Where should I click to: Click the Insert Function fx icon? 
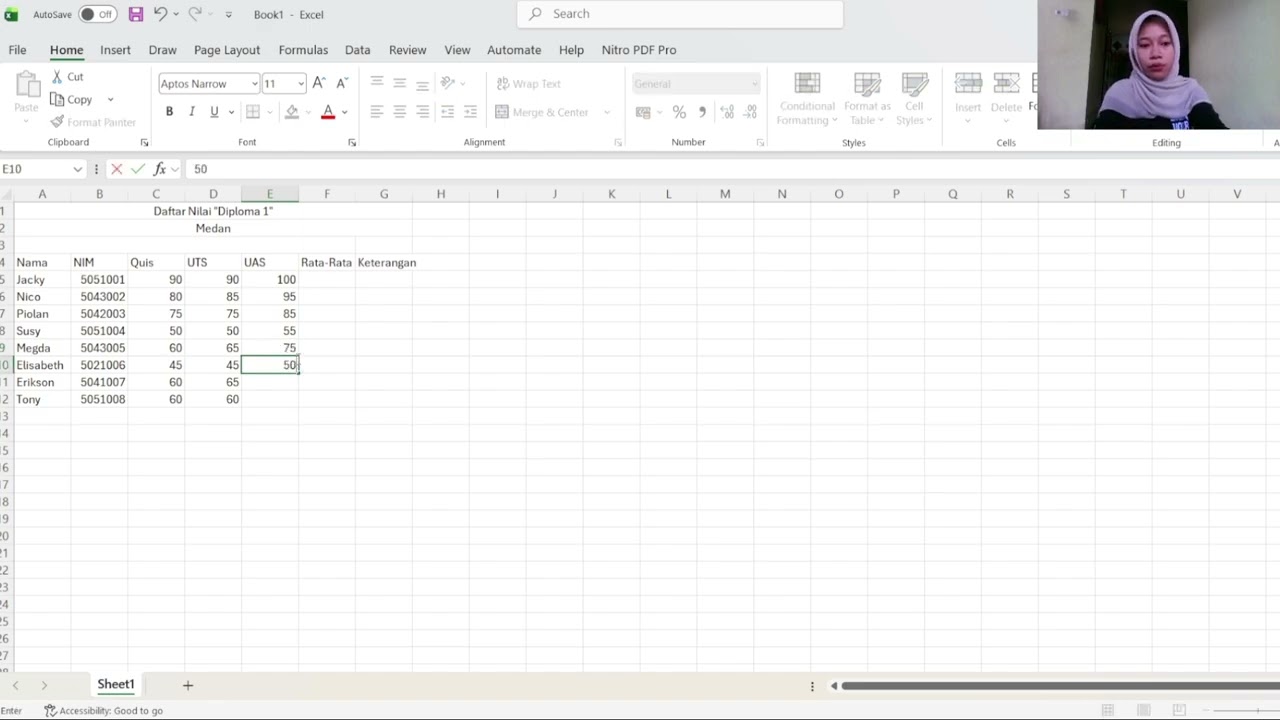click(159, 169)
